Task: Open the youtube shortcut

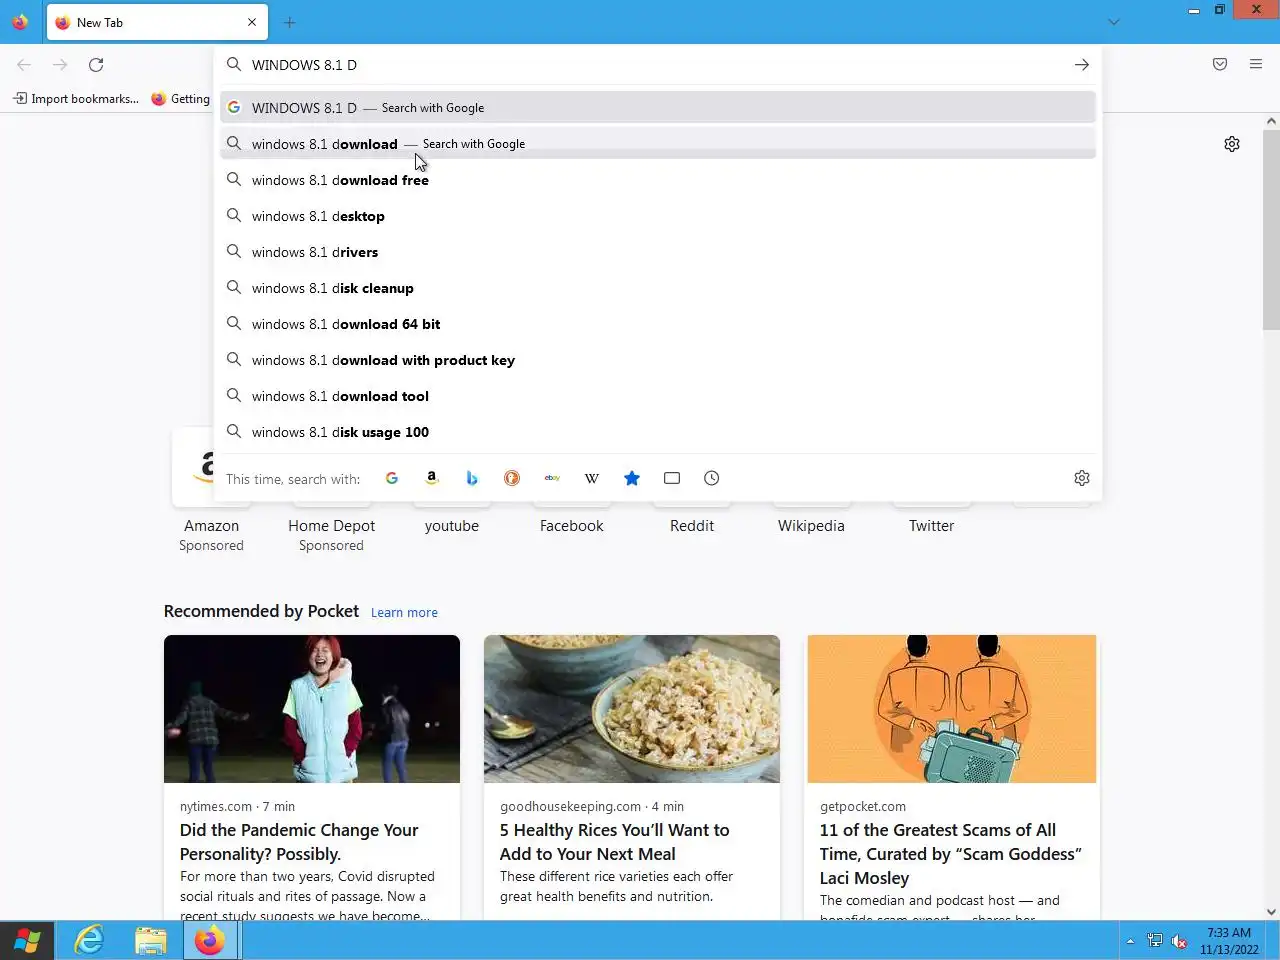Action: 451,525
